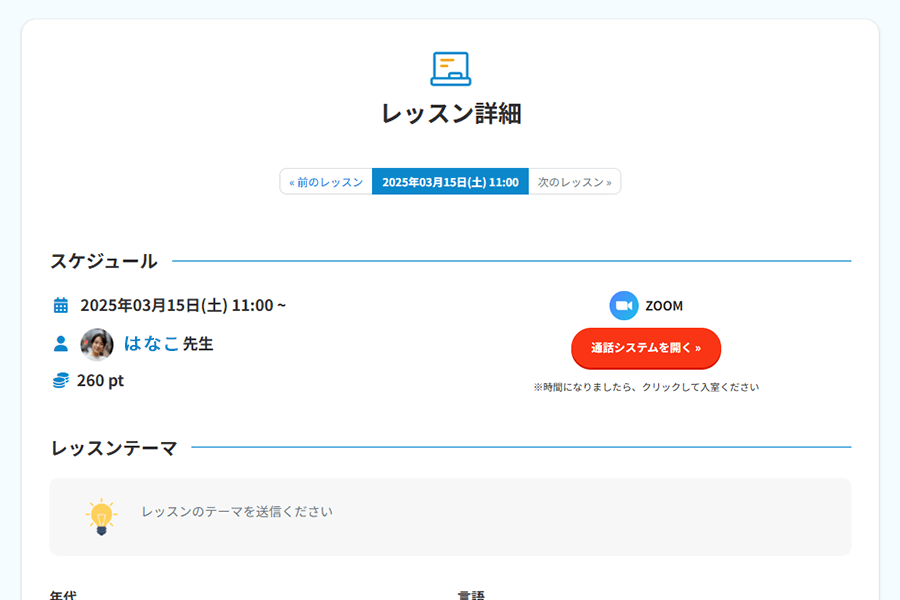Click the レッスンテーマ section heading
Viewport: 900px width, 600px height.
114,448
